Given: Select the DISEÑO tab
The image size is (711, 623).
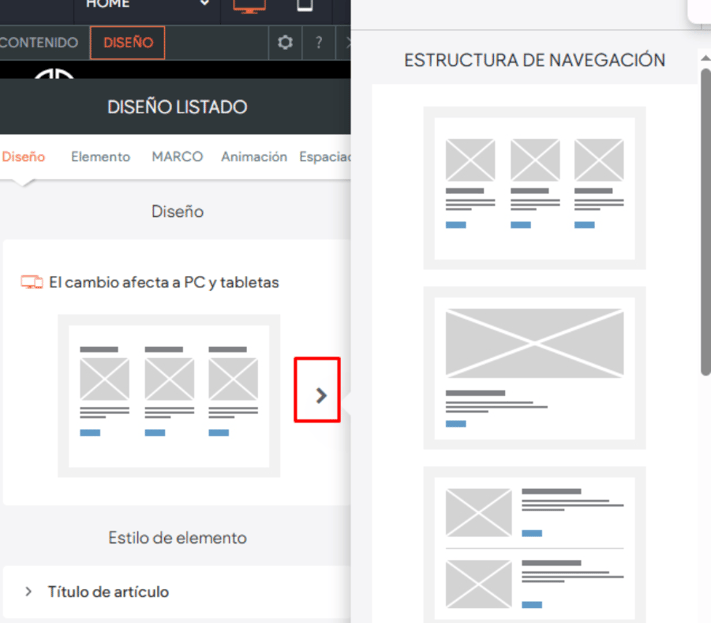Looking at the screenshot, I should coord(128,43).
